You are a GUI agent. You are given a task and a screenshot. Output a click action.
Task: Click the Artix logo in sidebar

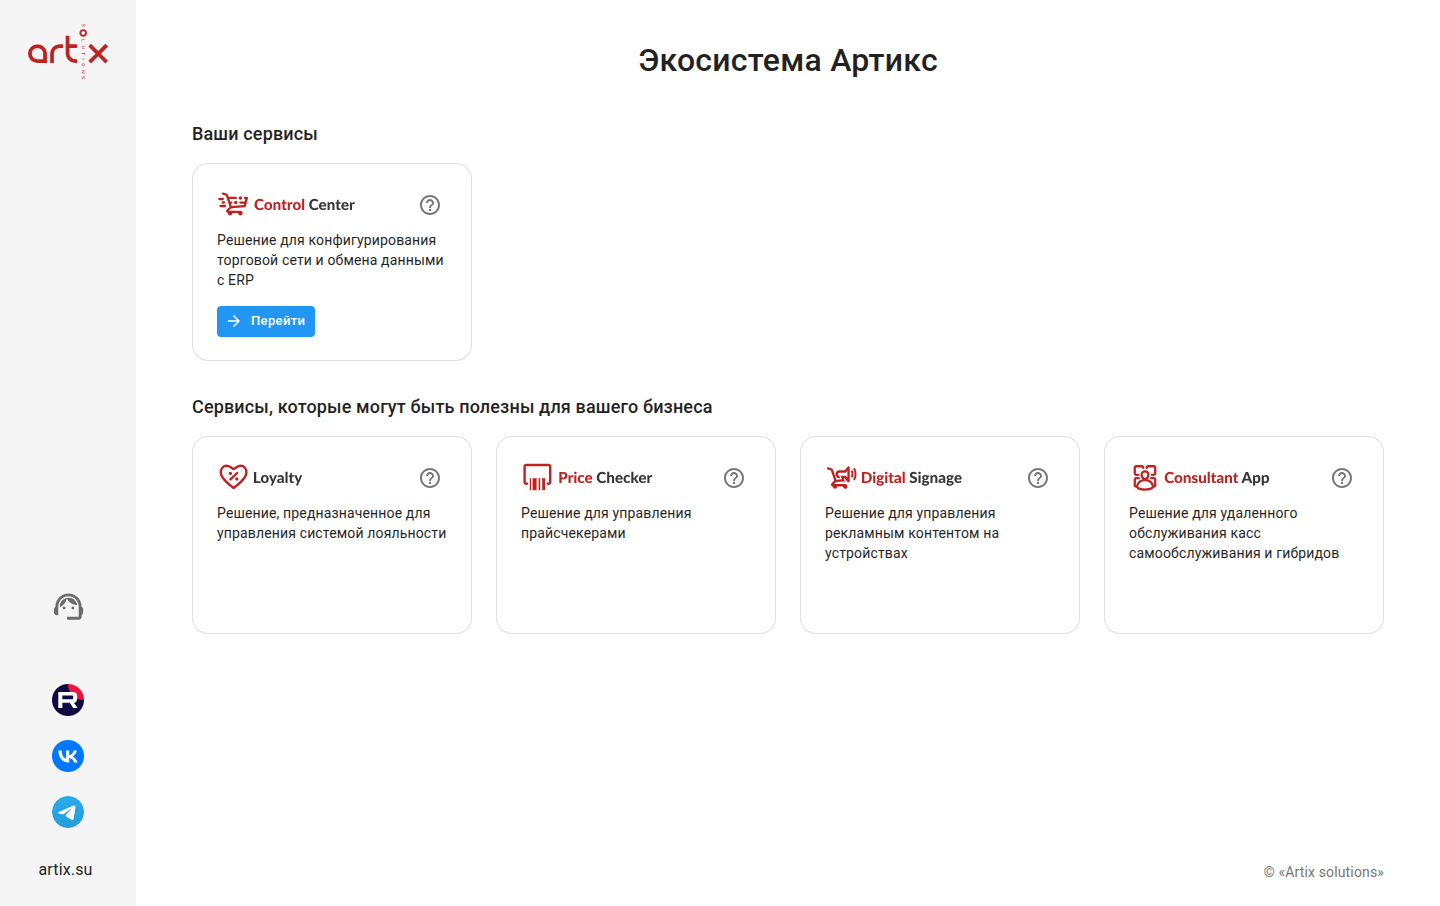[x=68, y=51]
